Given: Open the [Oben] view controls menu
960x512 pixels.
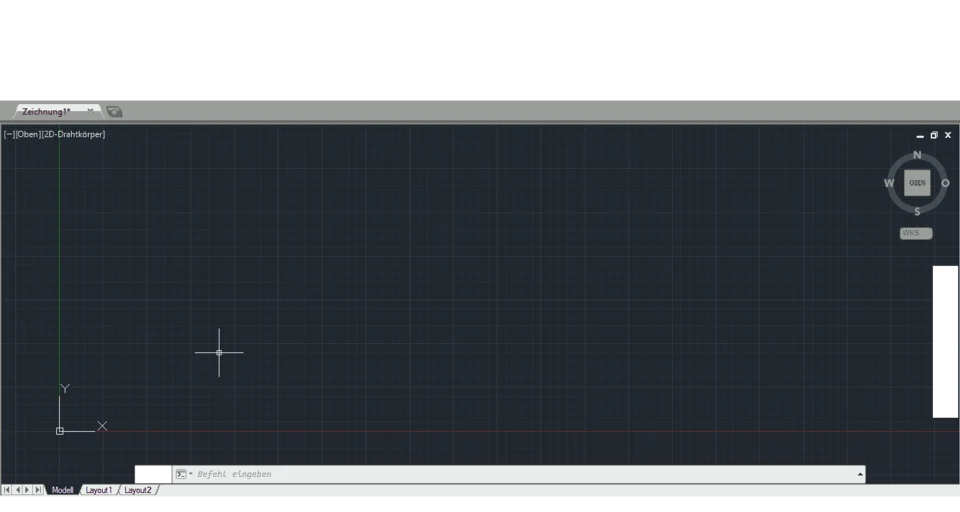Looking at the screenshot, I should (28, 134).
